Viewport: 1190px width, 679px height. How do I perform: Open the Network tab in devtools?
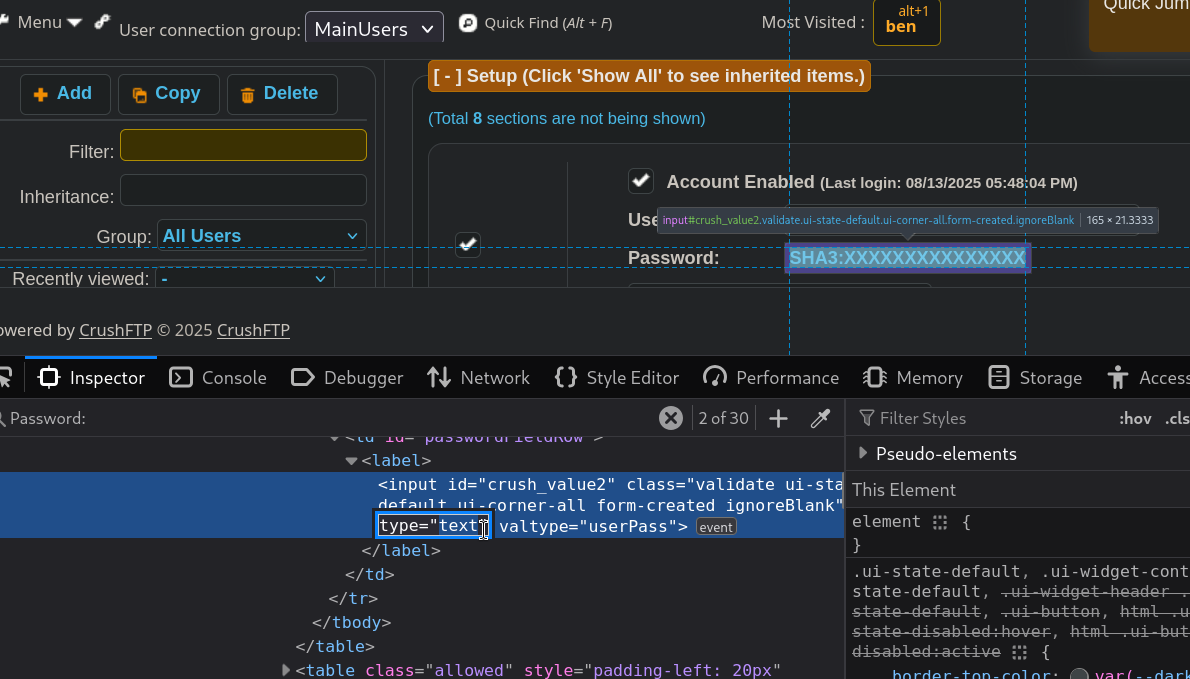[x=478, y=377]
